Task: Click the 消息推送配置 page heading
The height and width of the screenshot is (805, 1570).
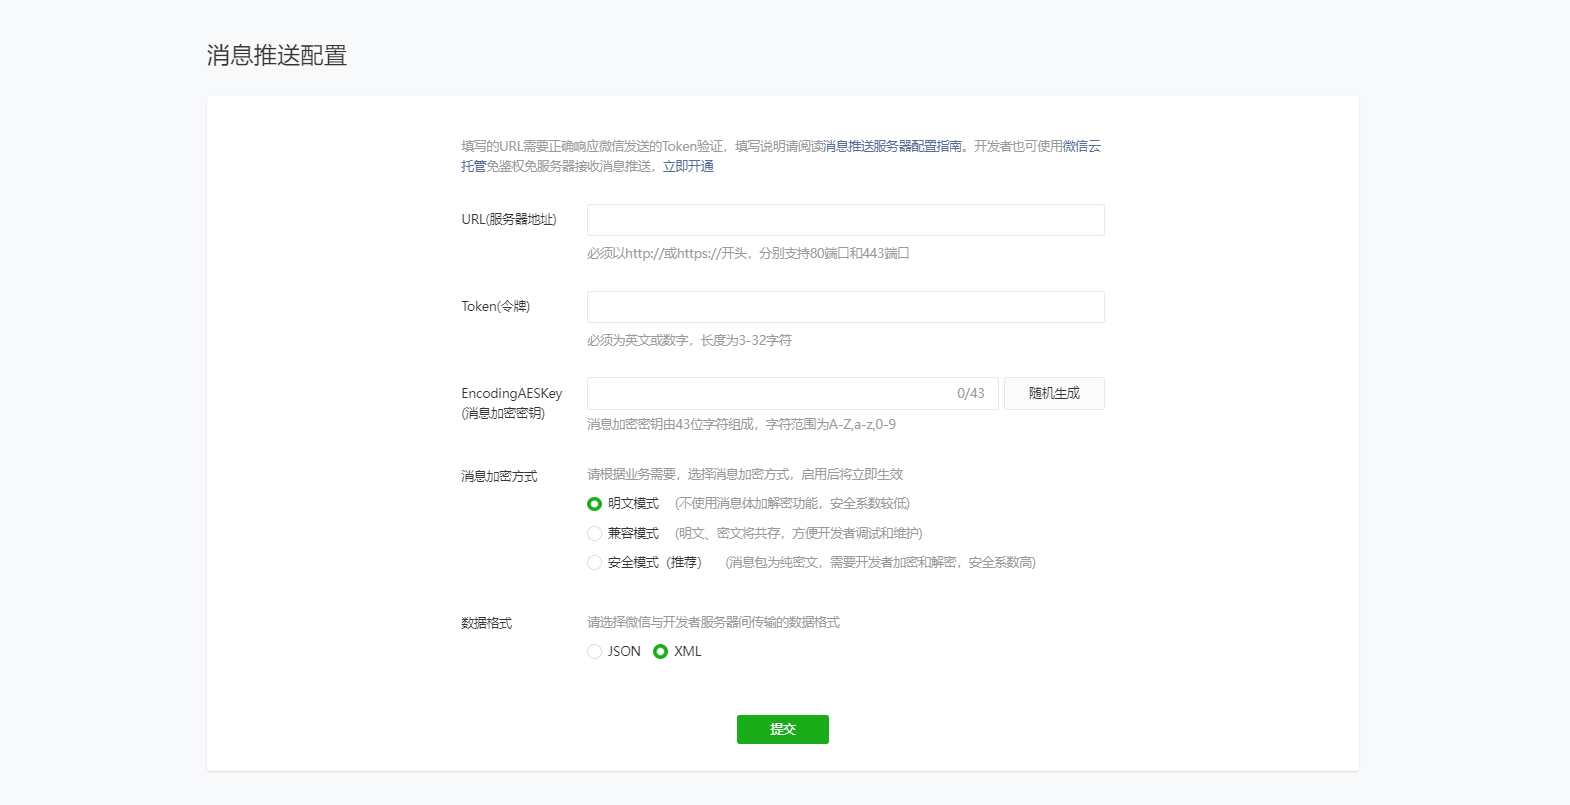Action: pos(277,55)
